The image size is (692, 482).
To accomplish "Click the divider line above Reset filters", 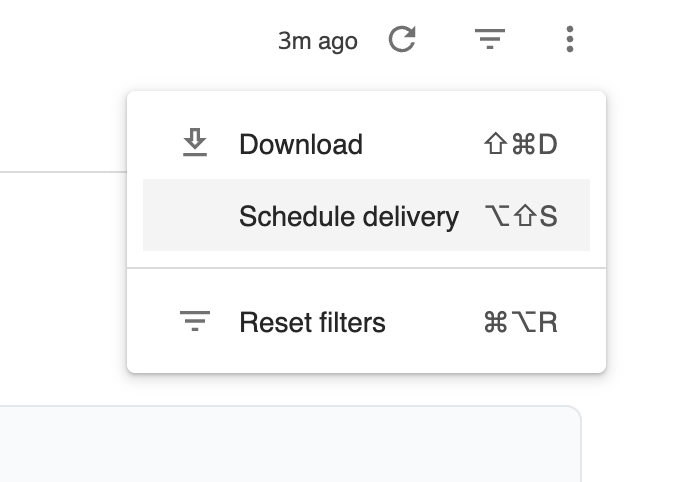I will 366,268.
